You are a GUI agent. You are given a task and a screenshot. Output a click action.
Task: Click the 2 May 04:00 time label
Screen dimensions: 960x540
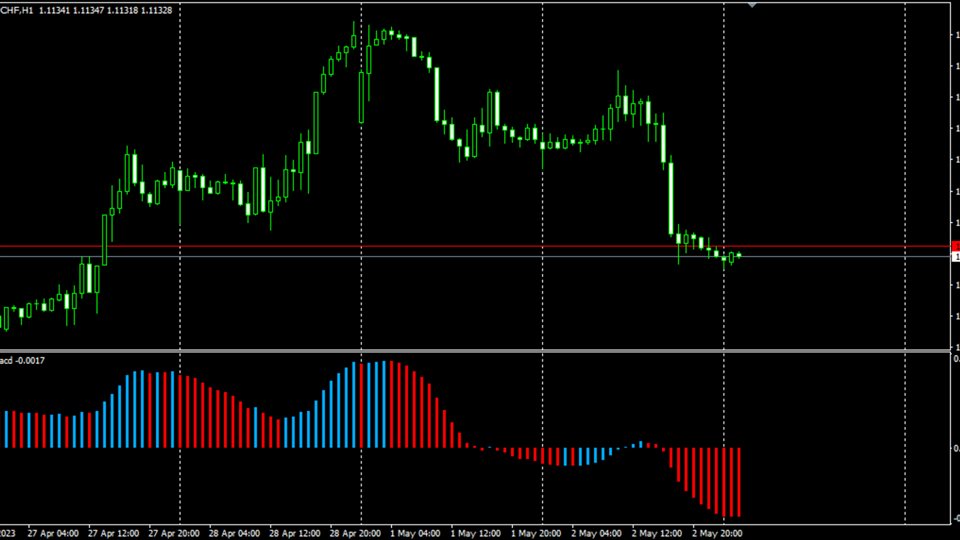click(x=596, y=533)
